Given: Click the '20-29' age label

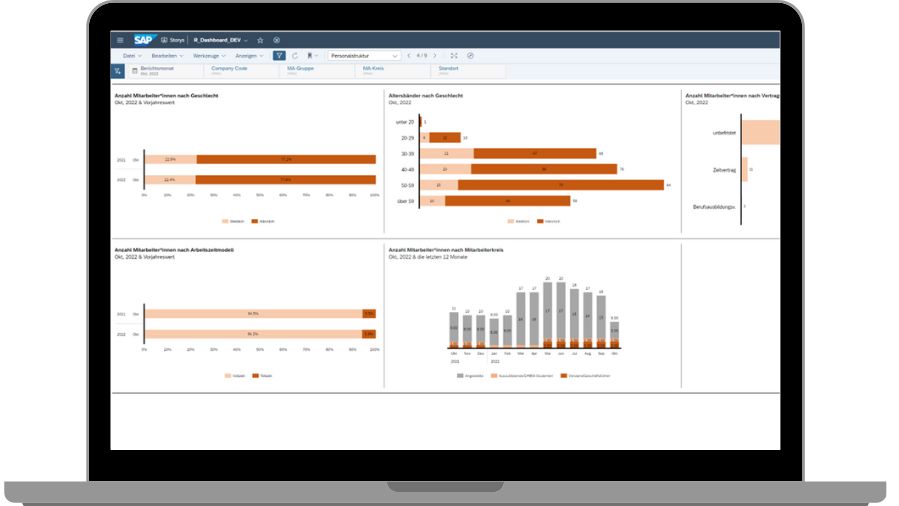Looking at the screenshot, I should 407,138.
